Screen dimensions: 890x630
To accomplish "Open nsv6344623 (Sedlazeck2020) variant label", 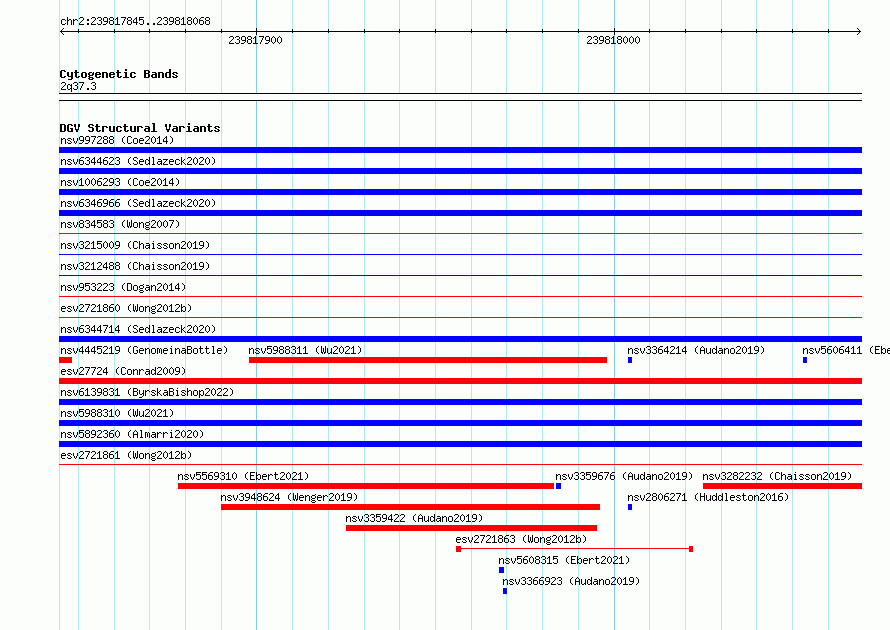I will pos(138,161).
